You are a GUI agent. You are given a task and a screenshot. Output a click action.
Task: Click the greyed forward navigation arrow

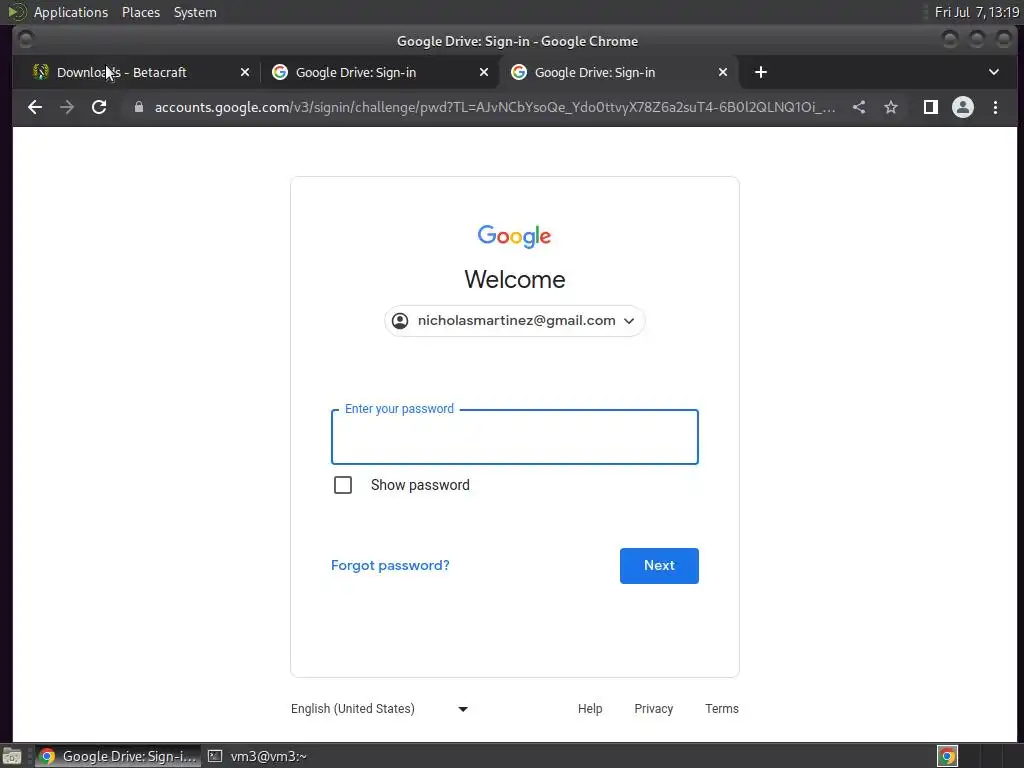point(67,107)
